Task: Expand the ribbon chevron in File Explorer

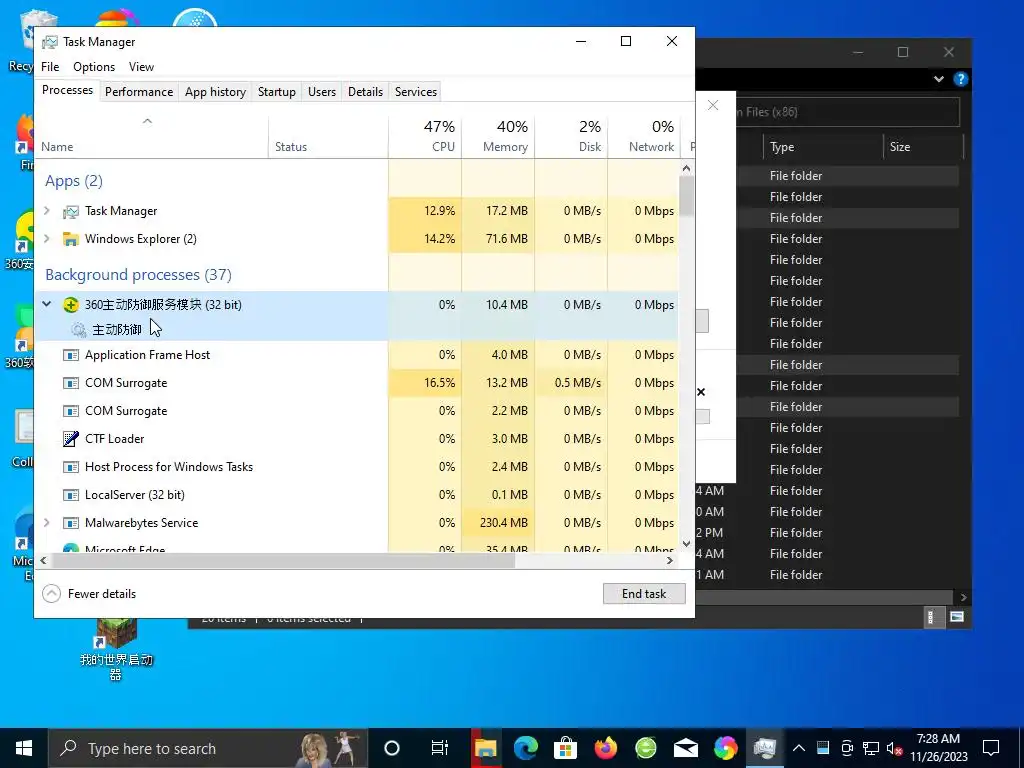Action: pos(938,79)
